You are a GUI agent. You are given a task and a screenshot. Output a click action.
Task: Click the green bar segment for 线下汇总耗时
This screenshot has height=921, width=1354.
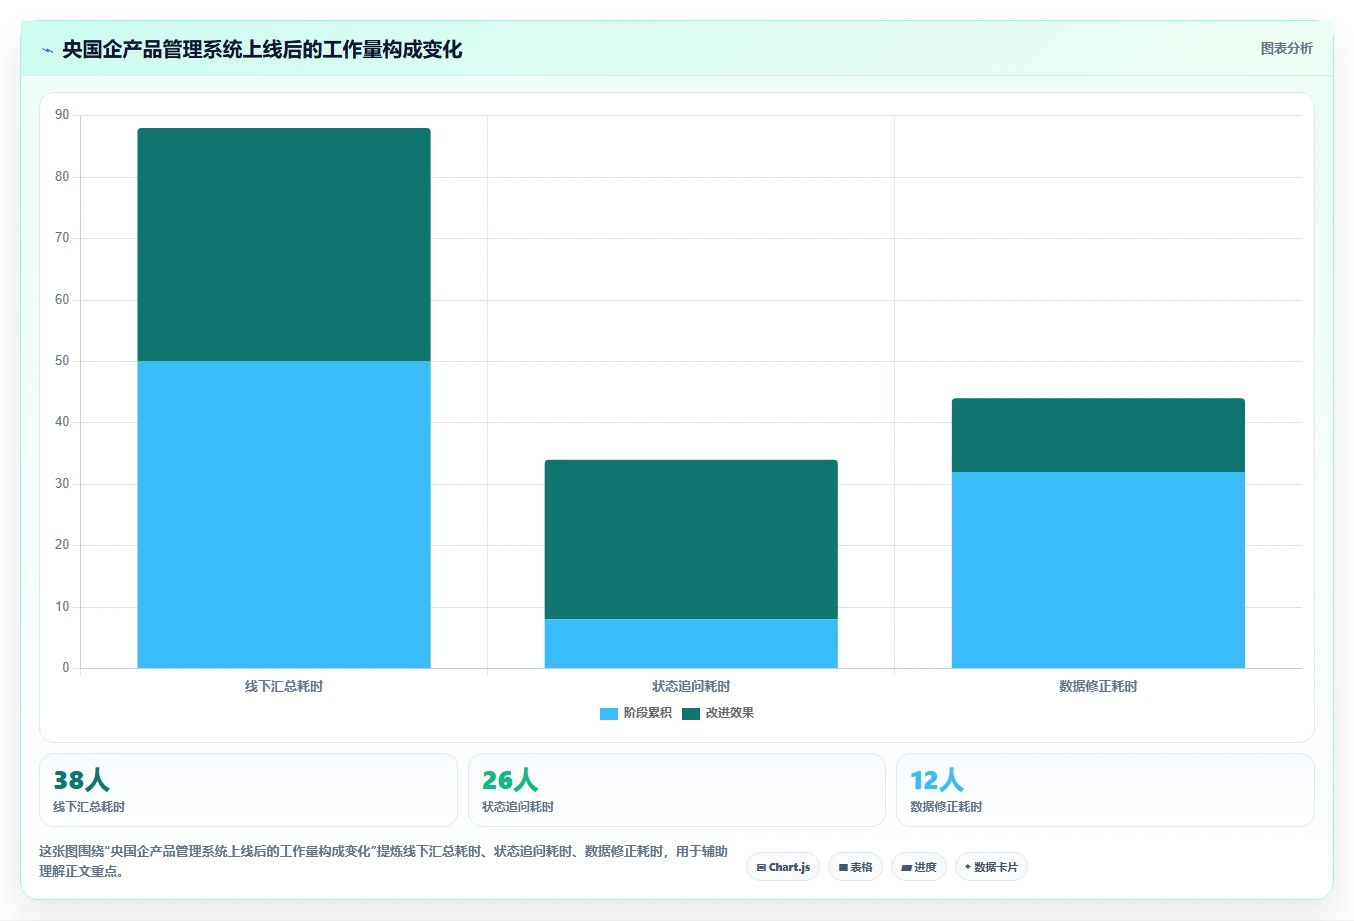tap(284, 244)
